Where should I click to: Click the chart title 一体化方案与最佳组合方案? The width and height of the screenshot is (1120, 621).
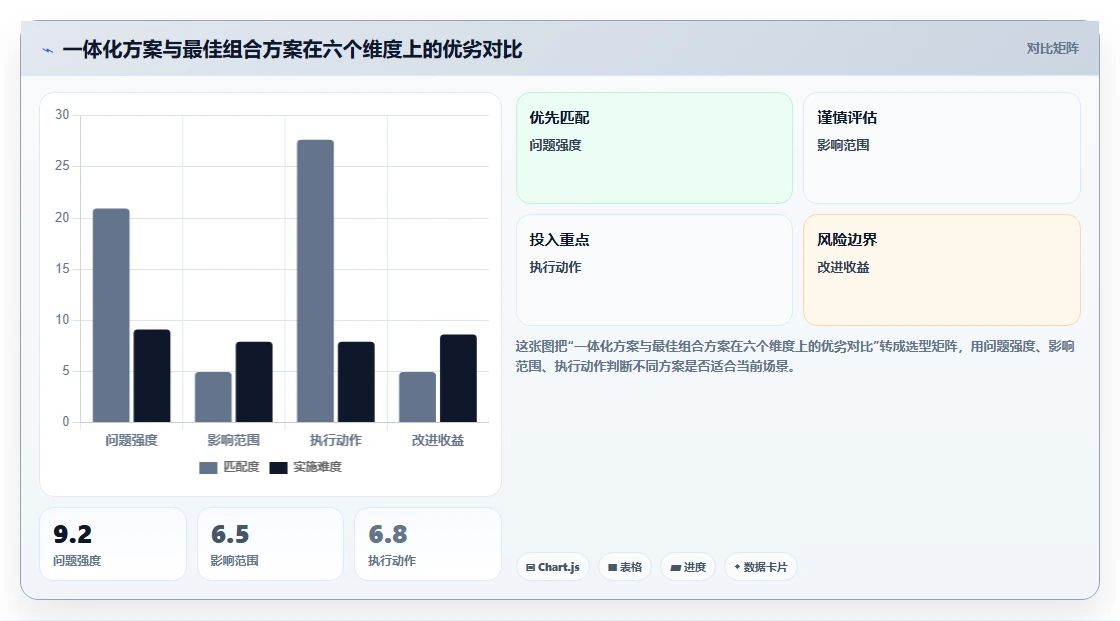click(292, 50)
